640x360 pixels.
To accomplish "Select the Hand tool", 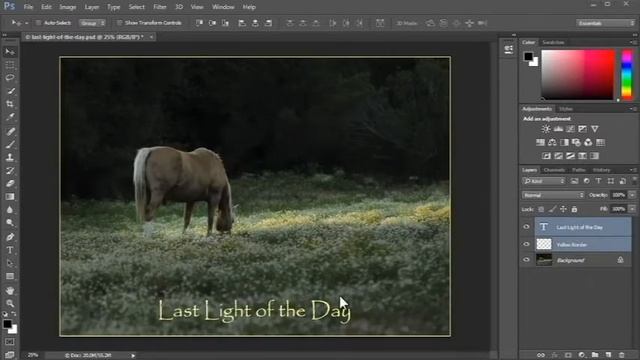I will click(x=10, y=291).
